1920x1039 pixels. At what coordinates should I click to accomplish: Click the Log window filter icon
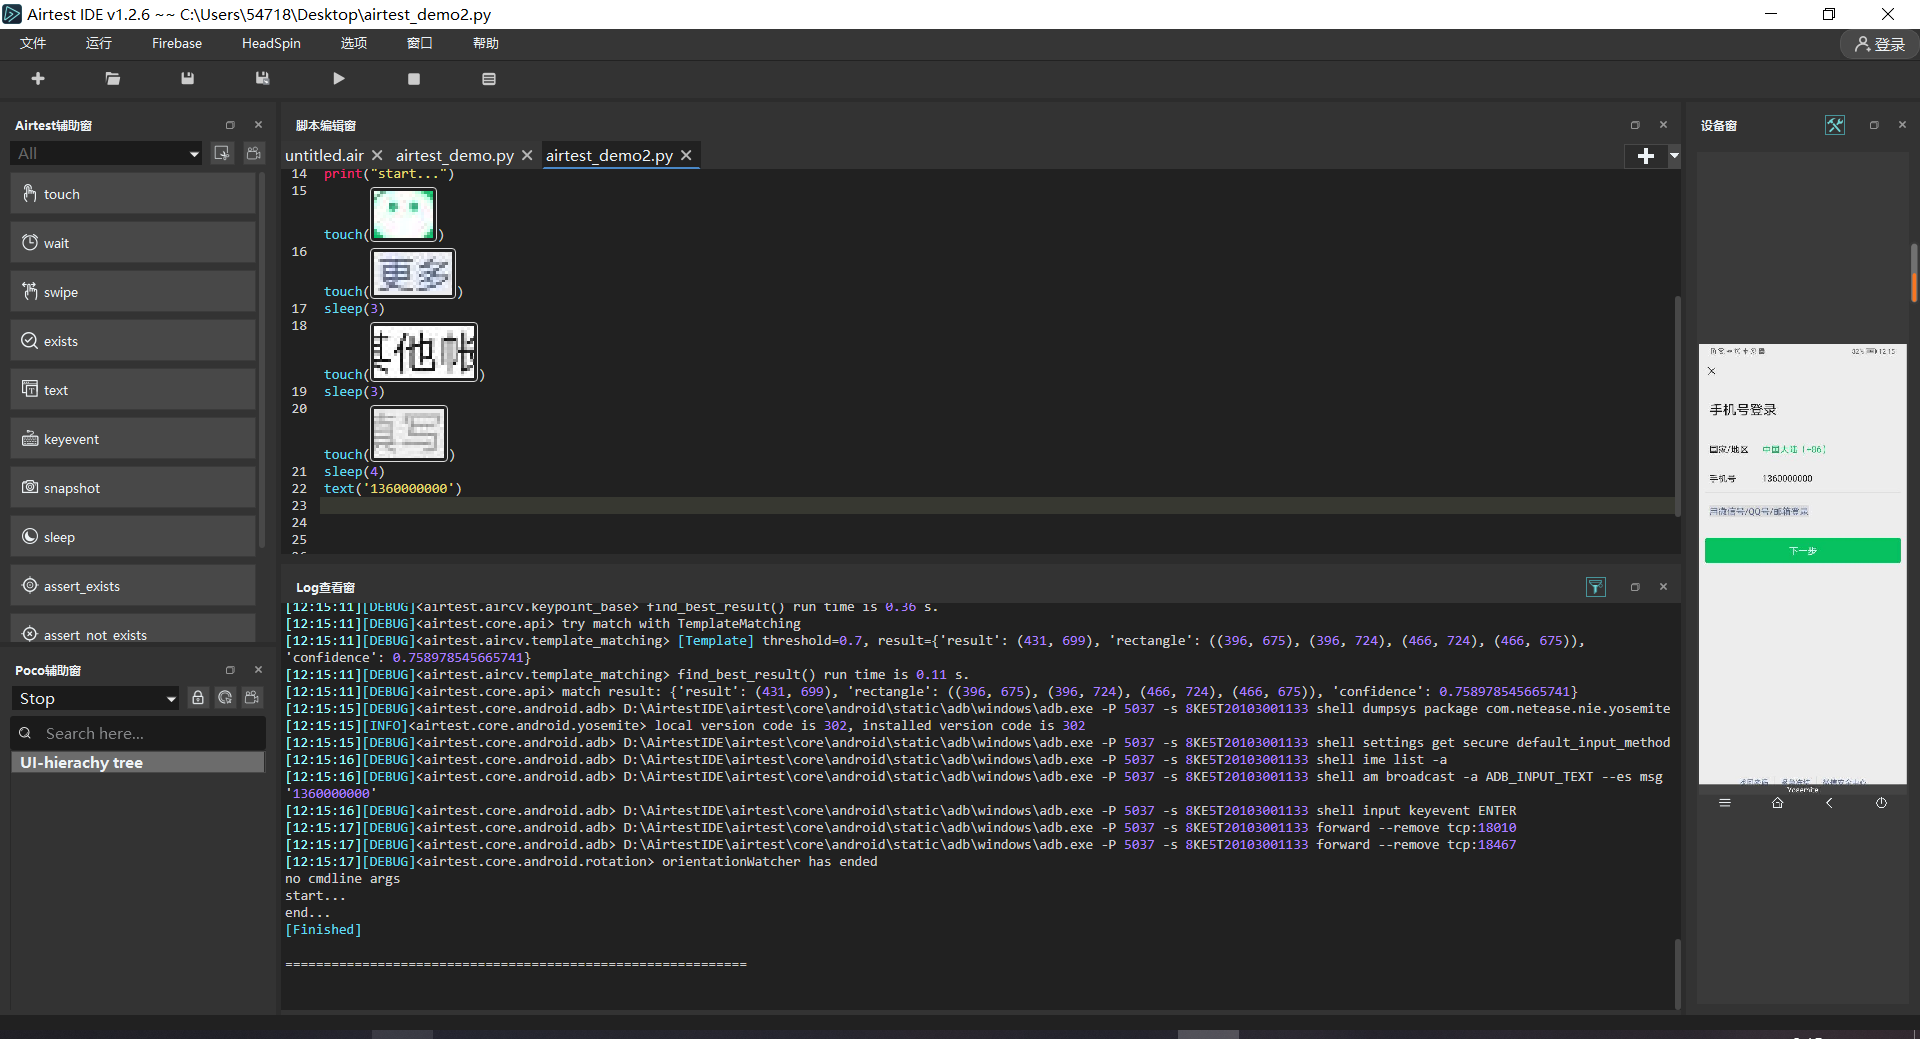(1596, 587)
